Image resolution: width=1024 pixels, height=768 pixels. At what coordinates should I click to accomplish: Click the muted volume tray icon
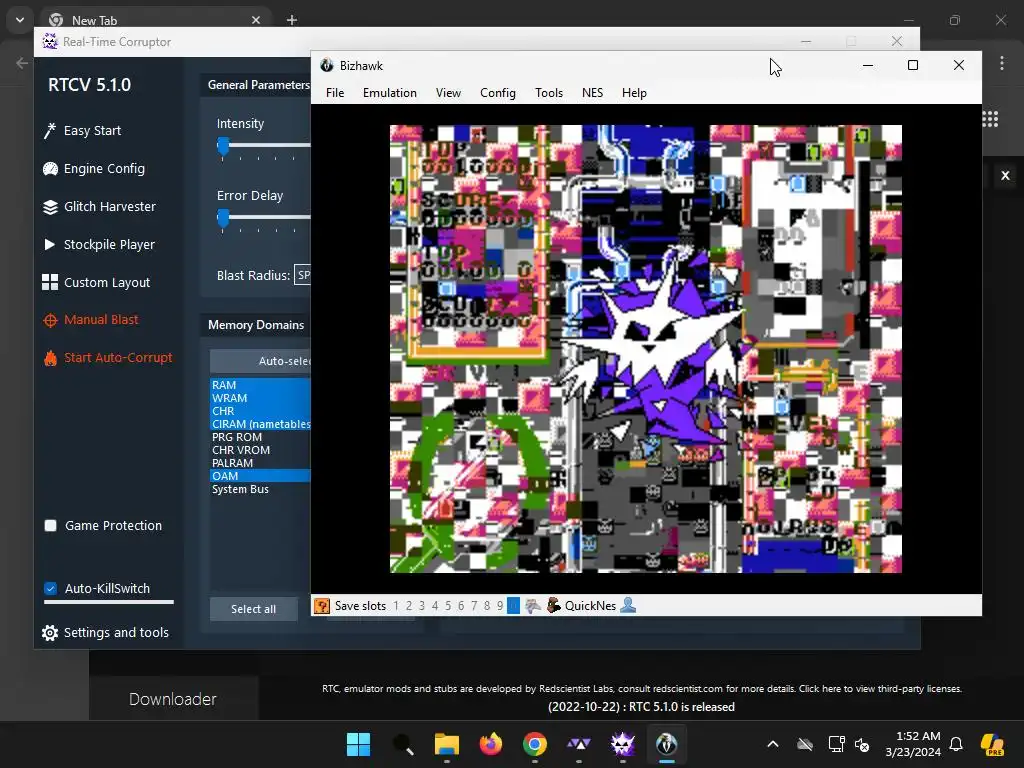click(862, 744)
